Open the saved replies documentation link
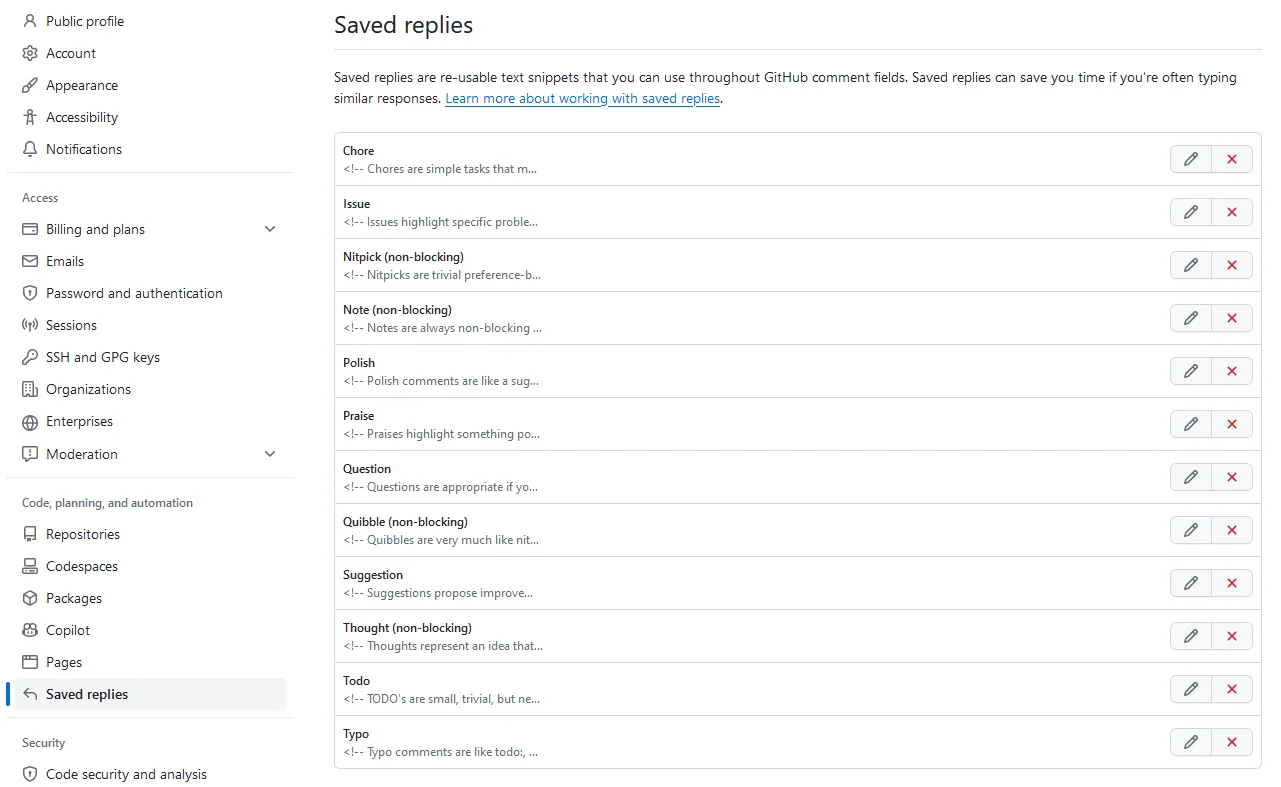 [x=582, y=98]
